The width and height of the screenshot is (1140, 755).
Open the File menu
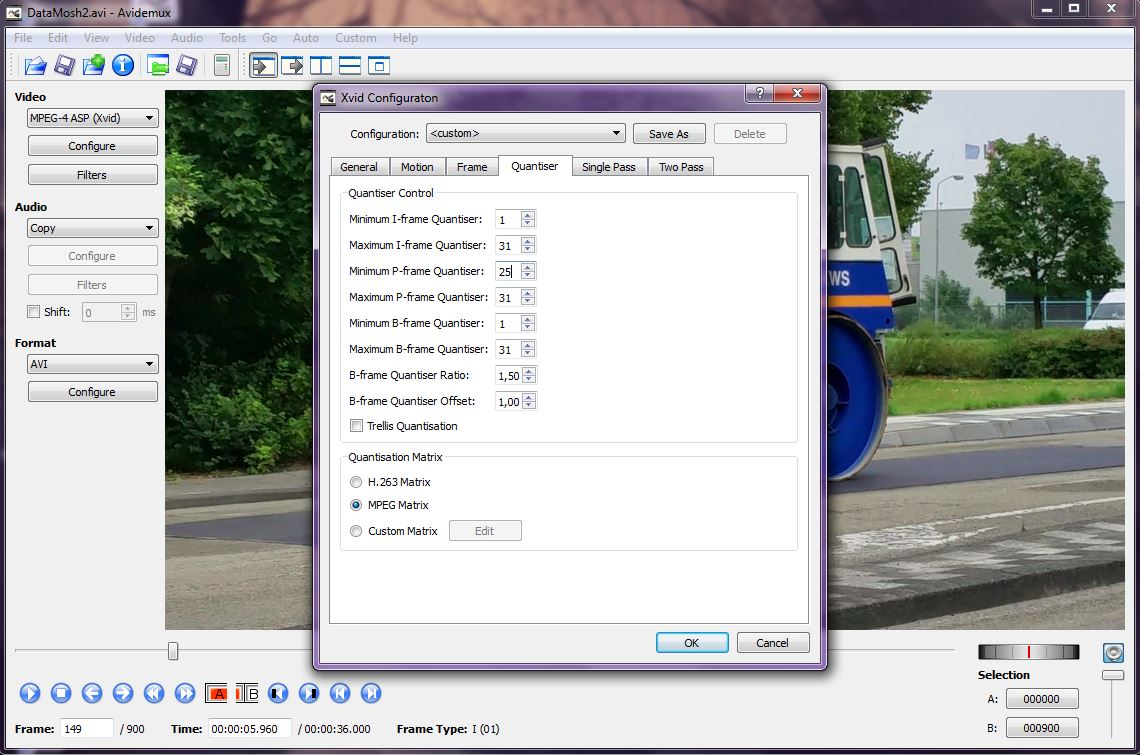(23, 38)
